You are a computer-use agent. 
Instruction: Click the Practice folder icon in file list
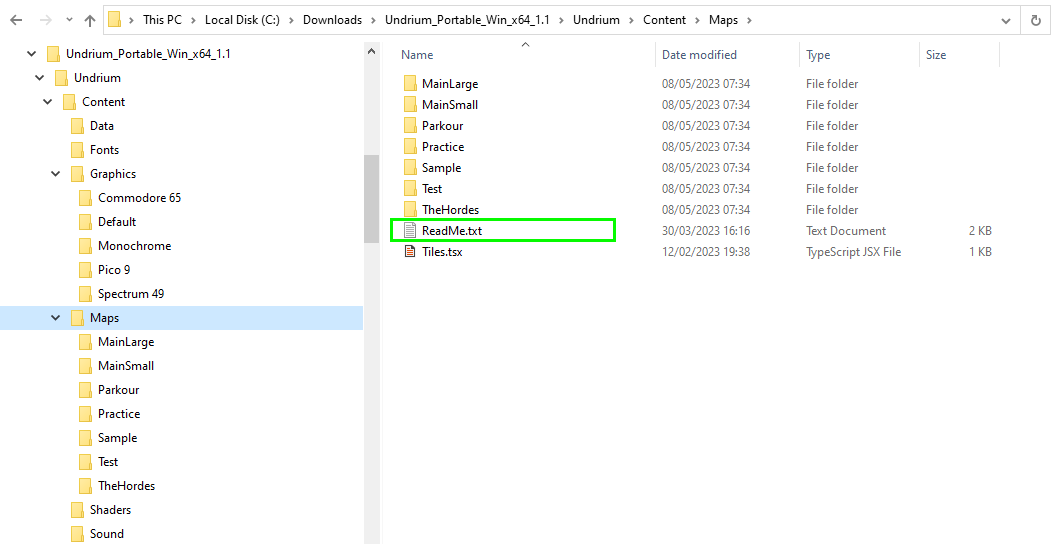[x=410, y=147]
